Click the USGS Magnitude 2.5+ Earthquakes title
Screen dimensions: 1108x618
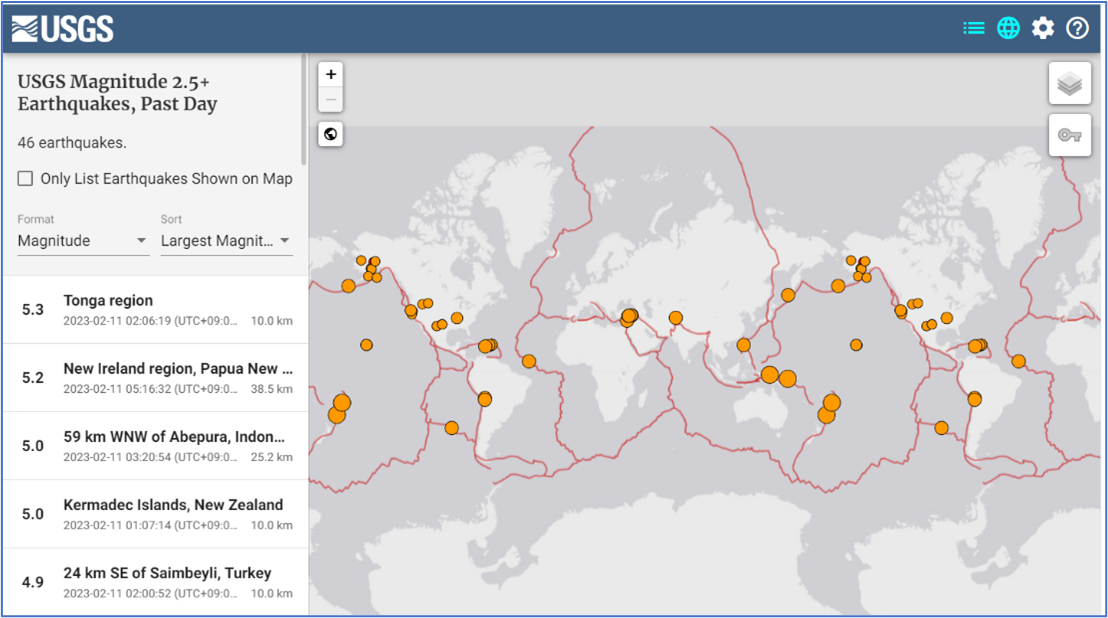click(117, 93)
